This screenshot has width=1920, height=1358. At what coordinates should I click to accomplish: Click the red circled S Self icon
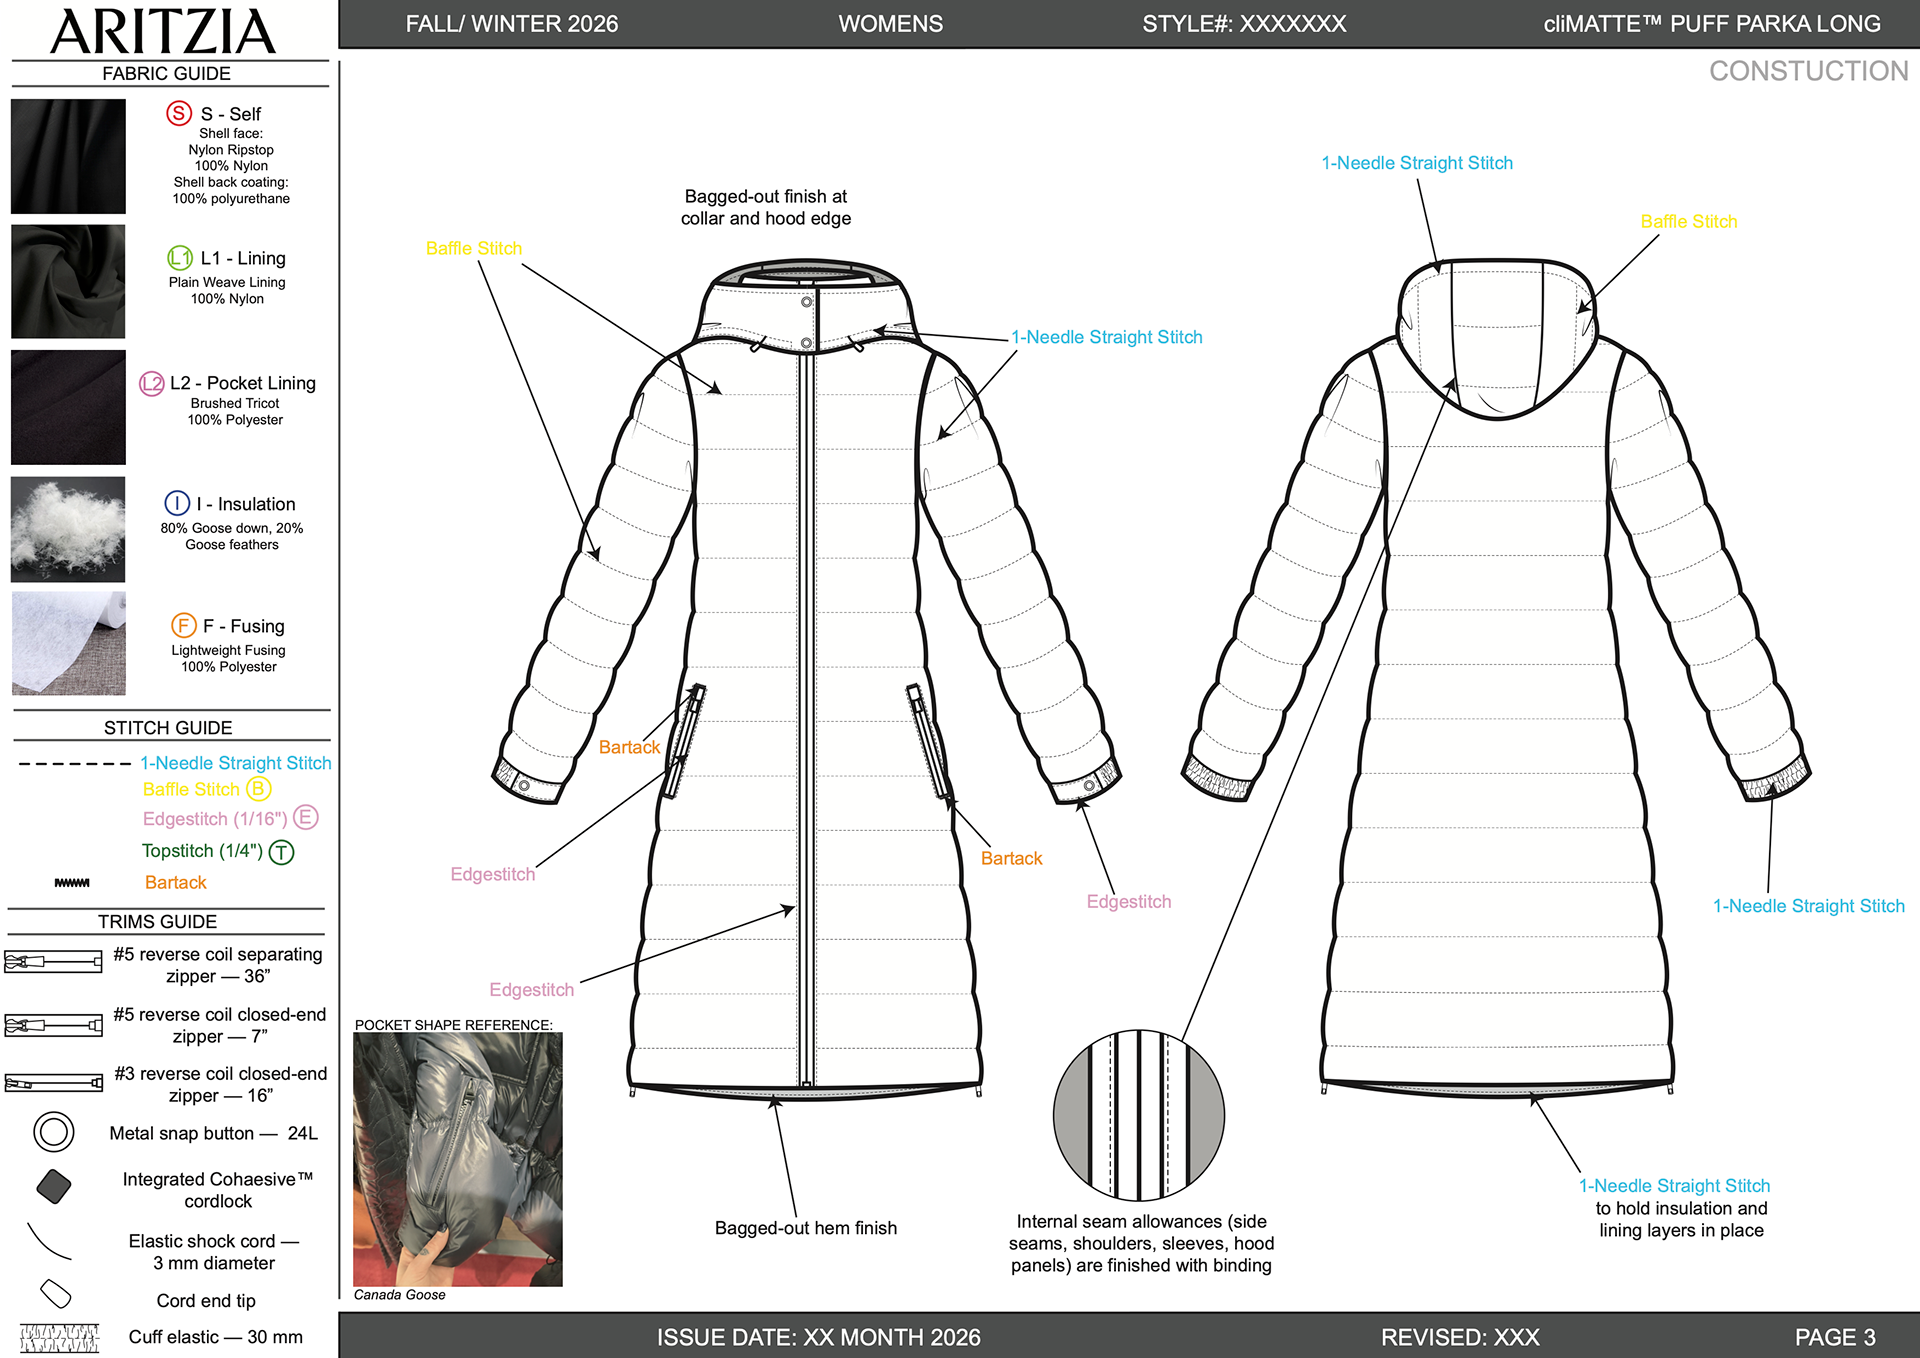tap(179, 113)
